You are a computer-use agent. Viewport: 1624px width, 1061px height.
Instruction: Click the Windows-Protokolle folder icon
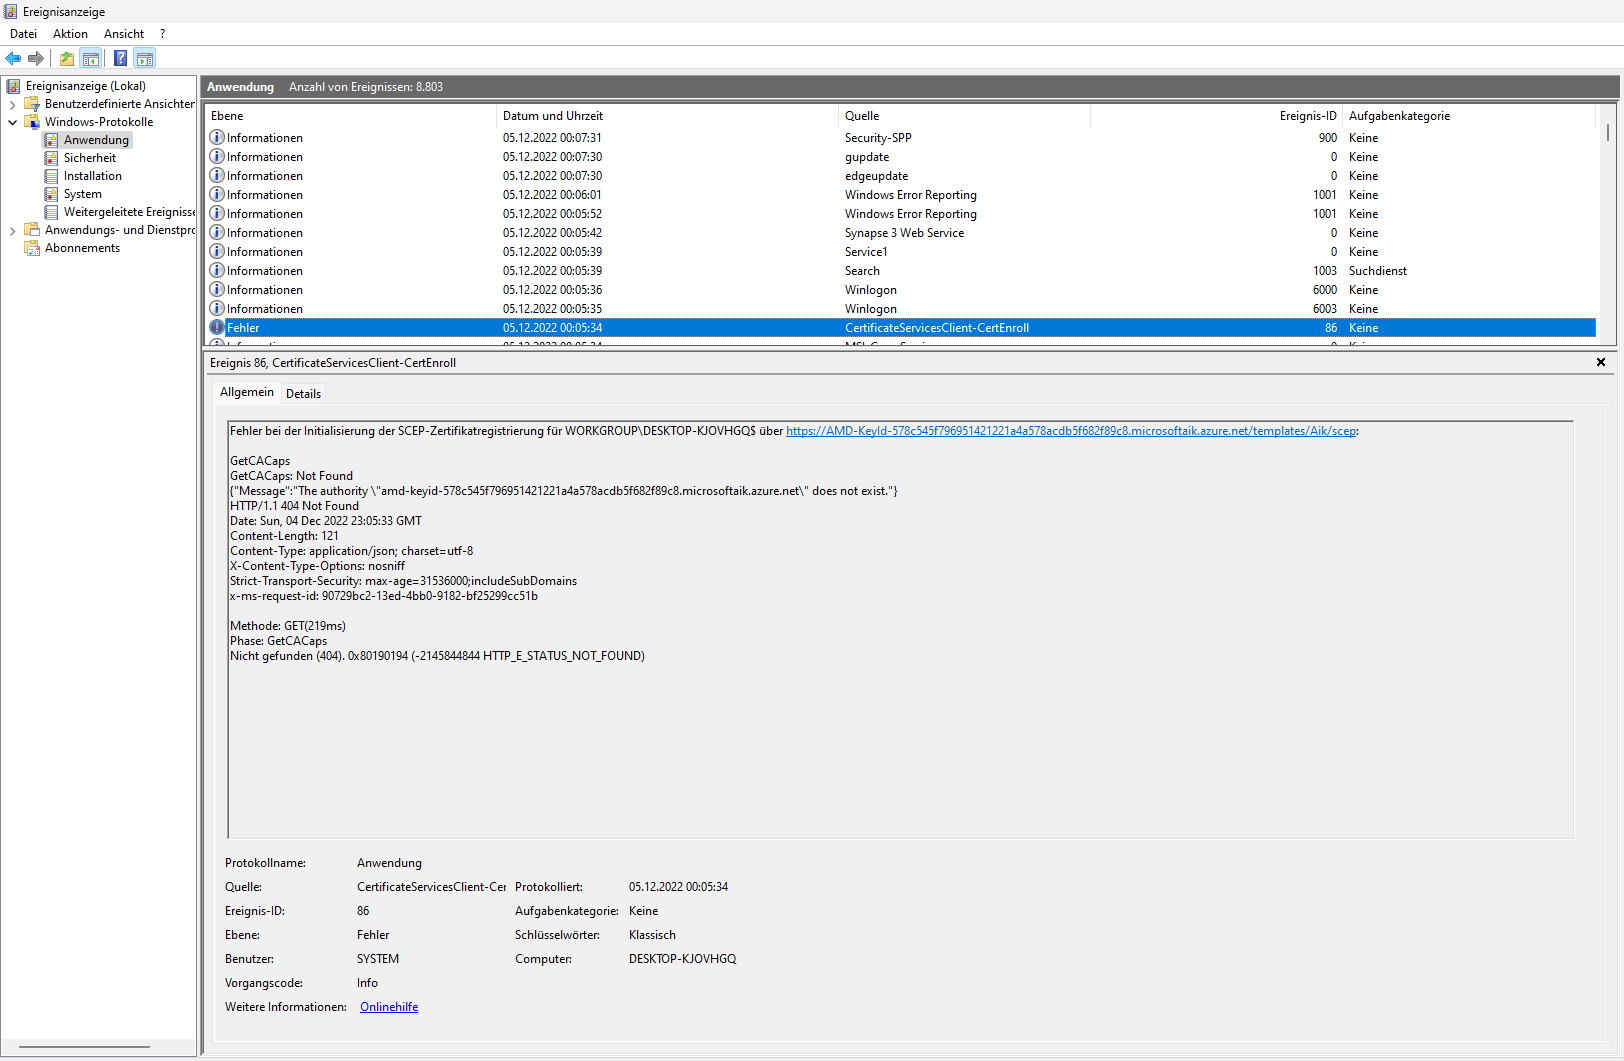tap(32, 122)
